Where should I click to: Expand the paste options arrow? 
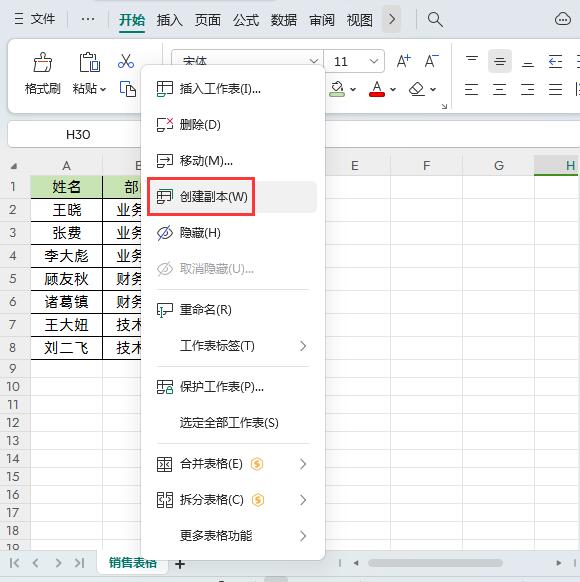click(103, 89)
